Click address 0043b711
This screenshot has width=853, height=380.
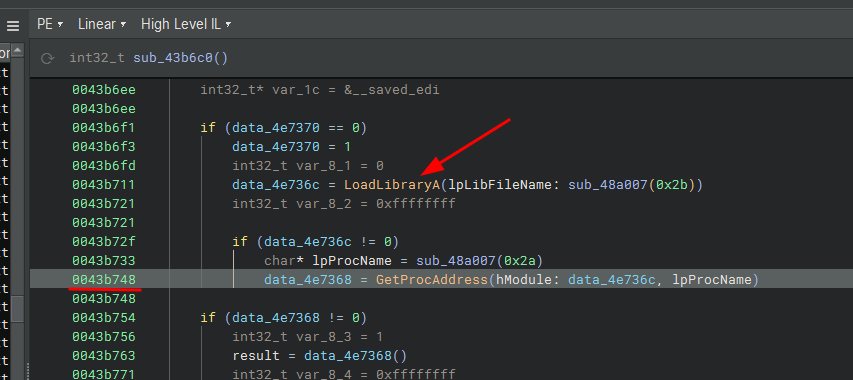[x=103, y=185]
